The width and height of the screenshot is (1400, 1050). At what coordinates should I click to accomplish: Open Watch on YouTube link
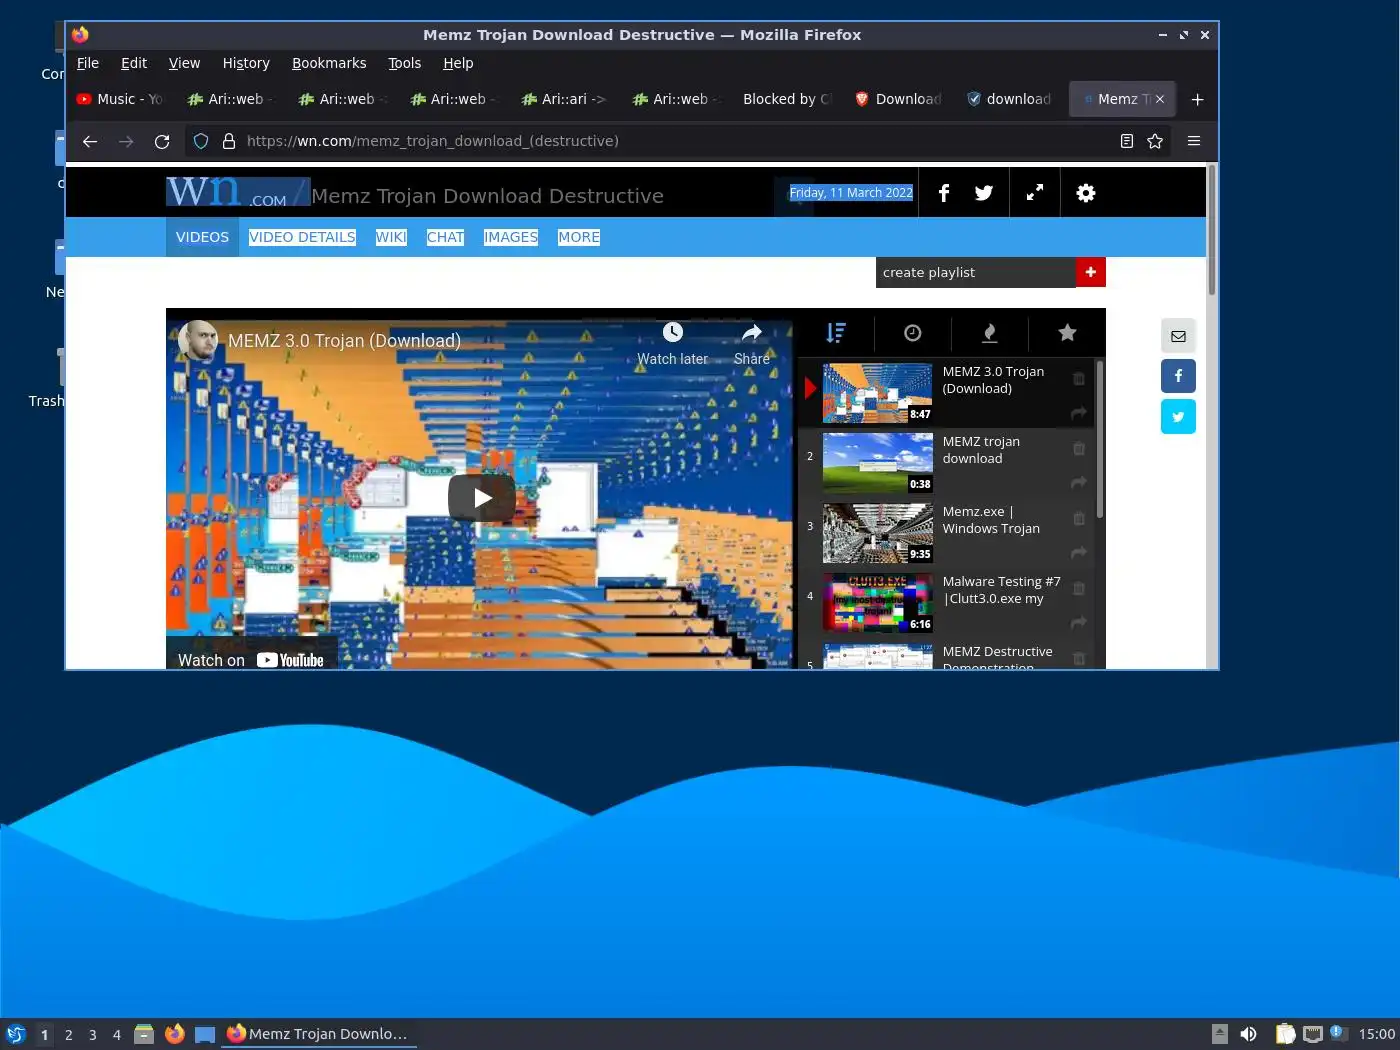click(251, 660)
